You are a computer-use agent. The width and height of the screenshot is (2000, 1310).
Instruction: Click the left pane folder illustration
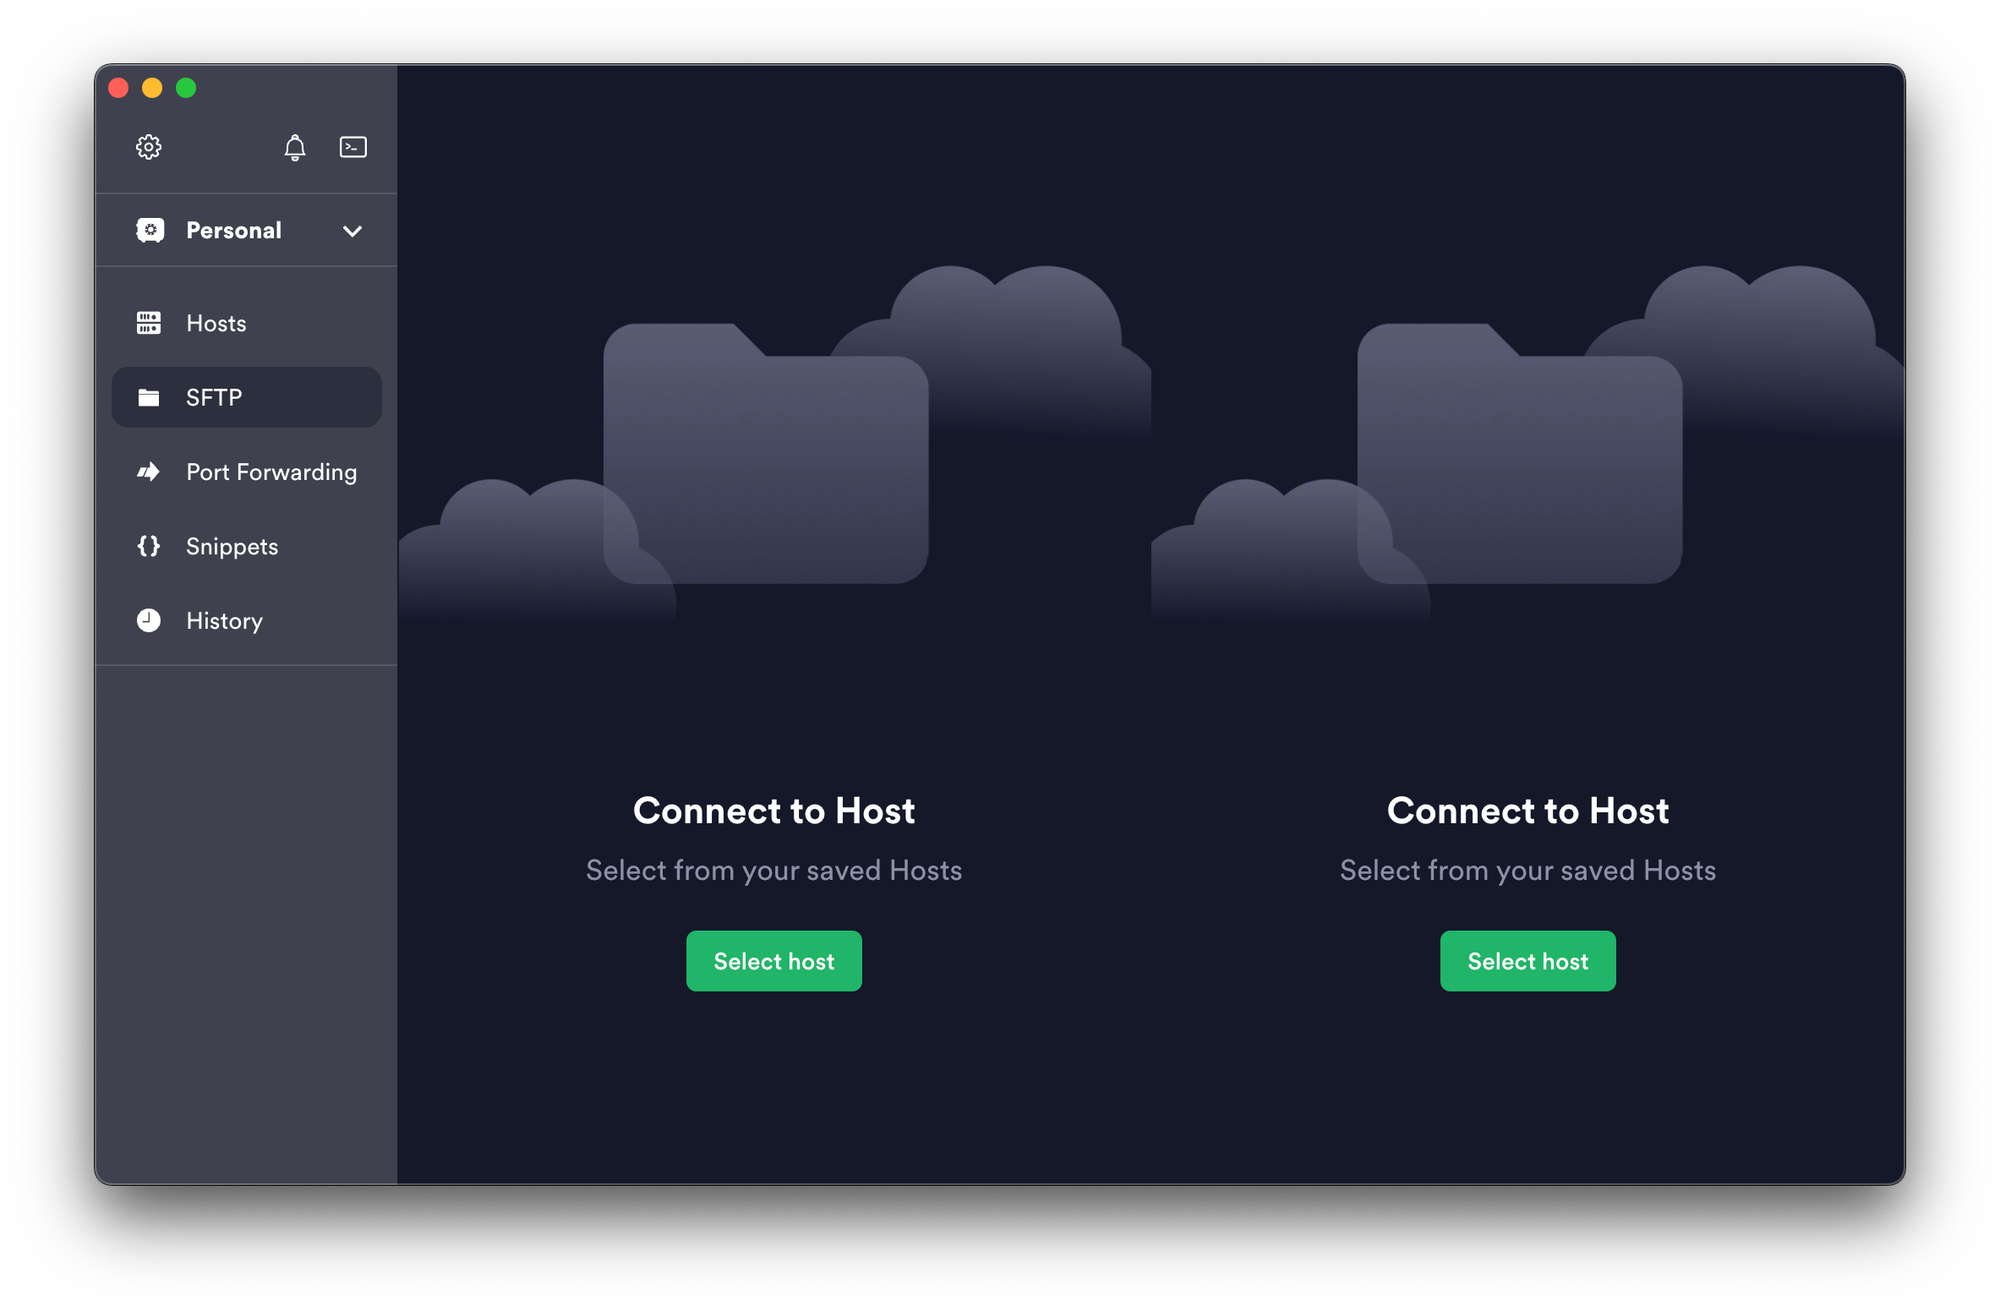click(x=766, y=455)
